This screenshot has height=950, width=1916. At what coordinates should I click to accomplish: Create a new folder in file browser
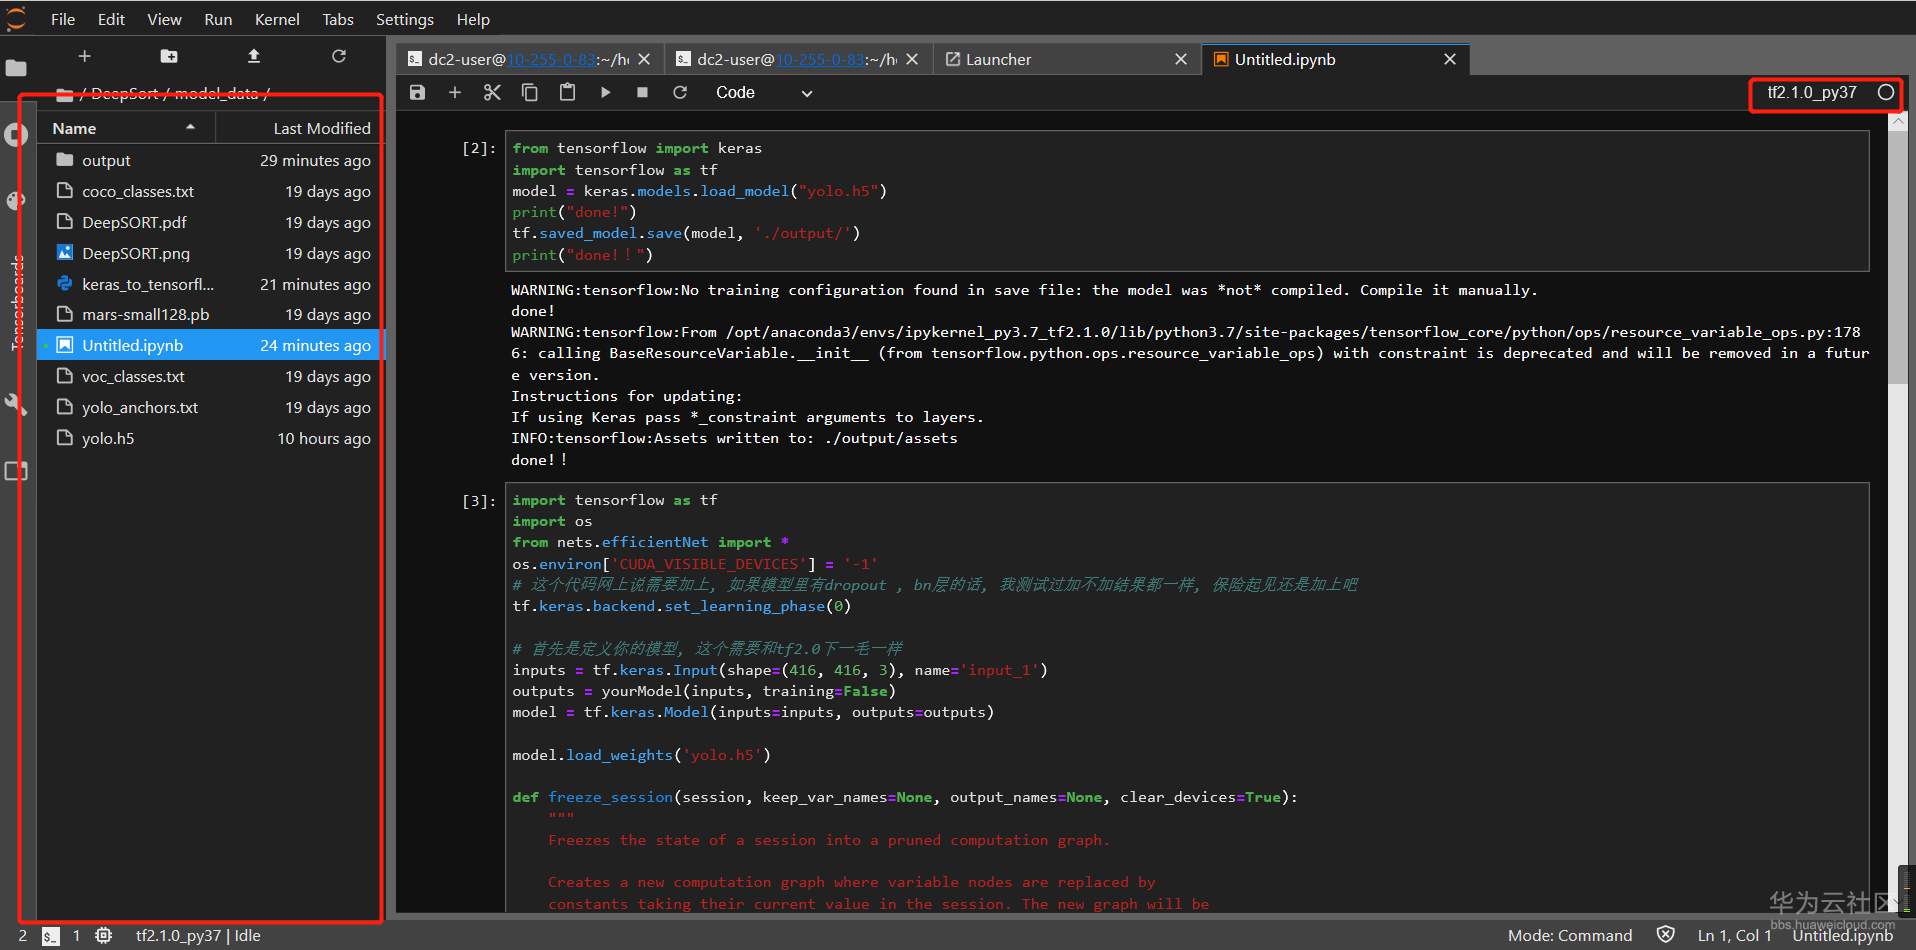tap(169, 56)
